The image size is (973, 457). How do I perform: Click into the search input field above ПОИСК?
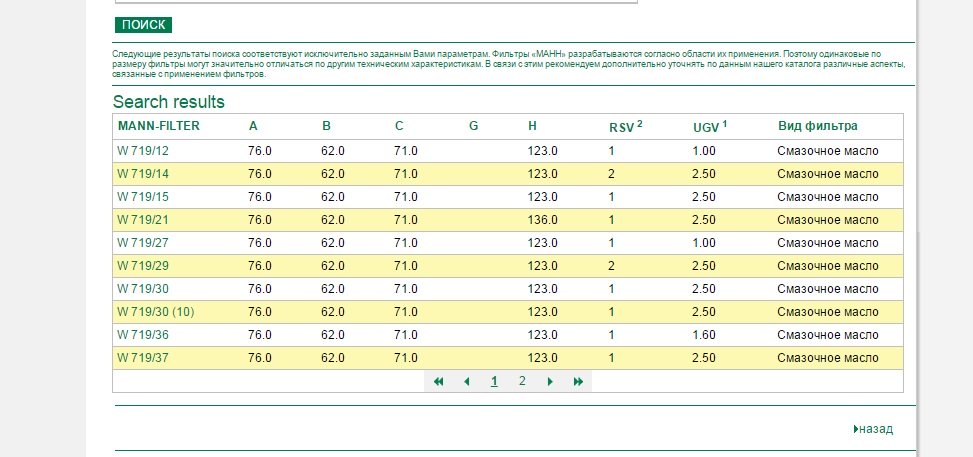pyautogui.click(x=375, y=2)
